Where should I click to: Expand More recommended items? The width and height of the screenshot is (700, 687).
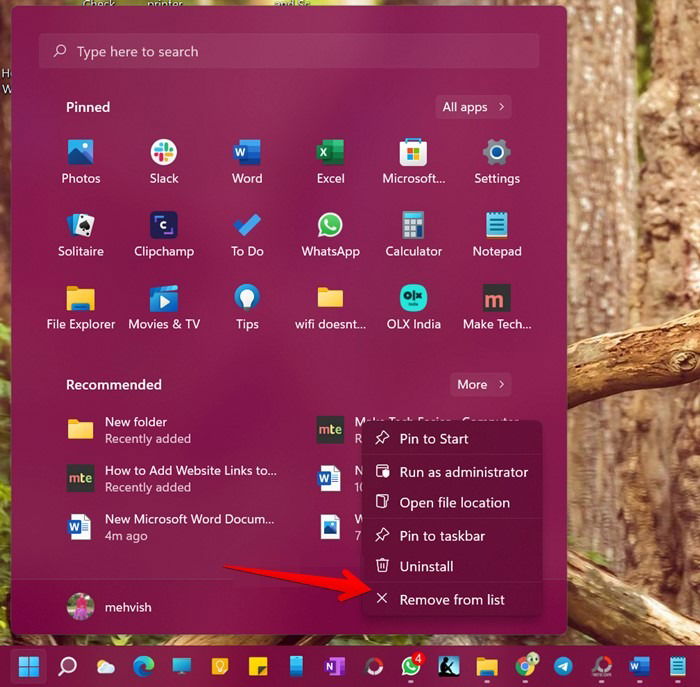click(x=480, y=384)
